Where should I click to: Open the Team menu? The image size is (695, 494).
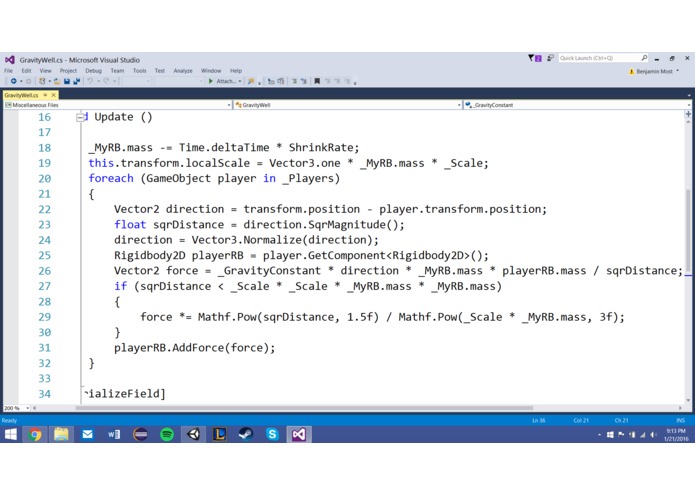tap(117, 70)
